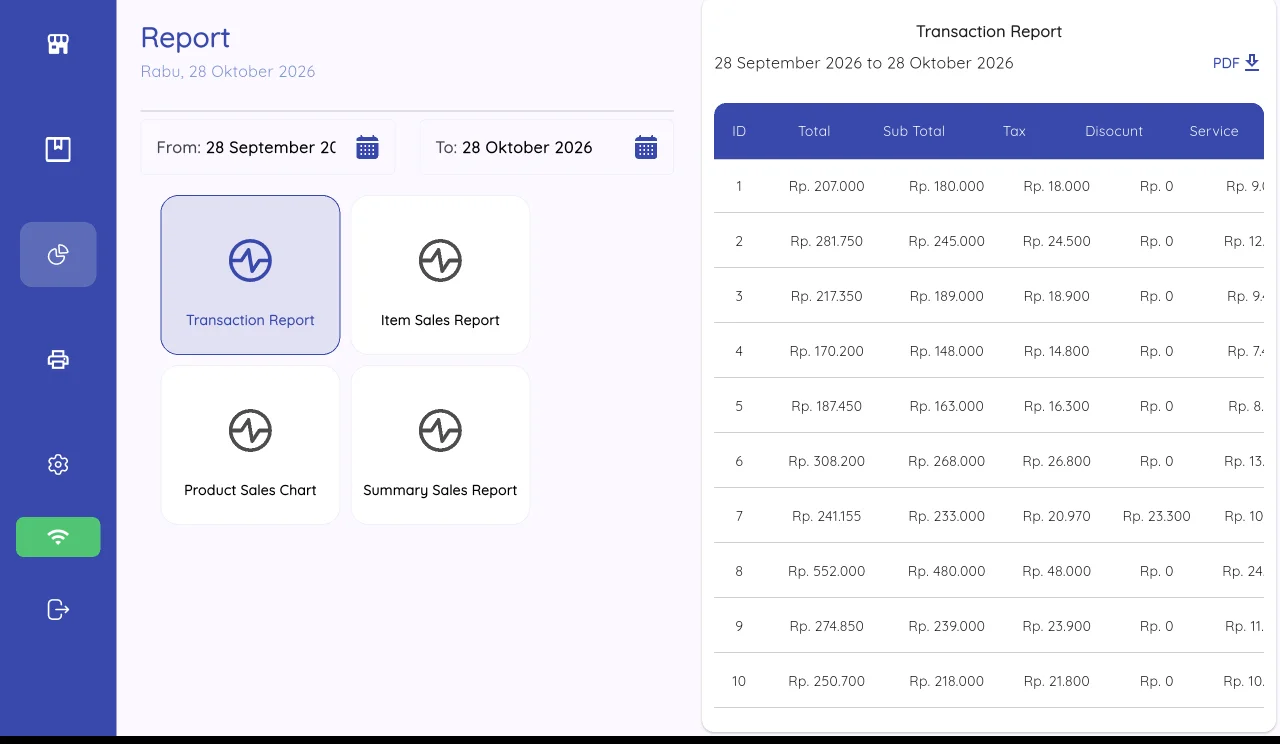Click the To date field 28 Oktober 2026
Viewport: 1280px width, 744px height.
pos(546,147)
